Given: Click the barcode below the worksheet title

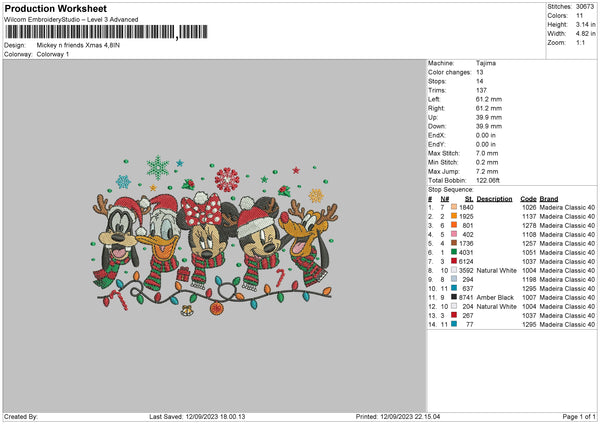Looking at the screenshot, I should point(106,32).
